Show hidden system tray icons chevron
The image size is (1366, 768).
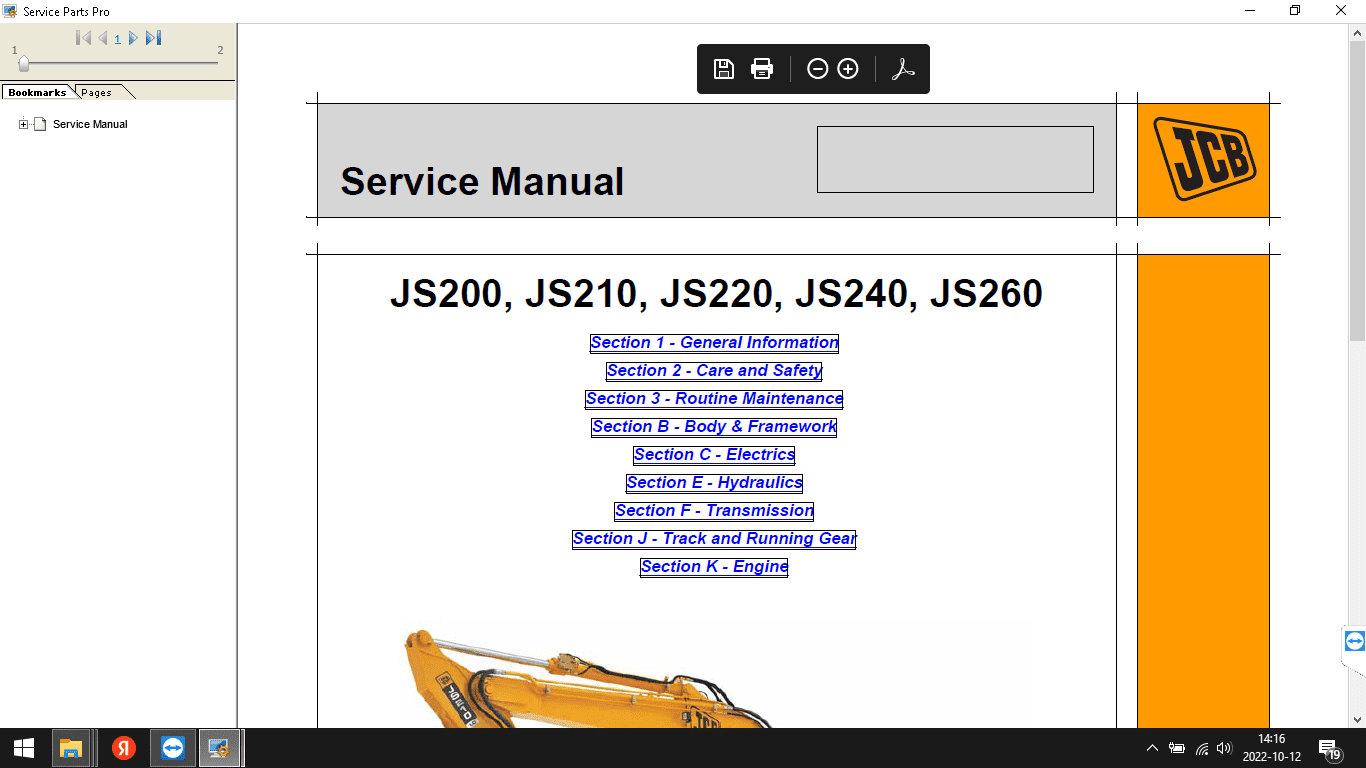point(1152,748)
